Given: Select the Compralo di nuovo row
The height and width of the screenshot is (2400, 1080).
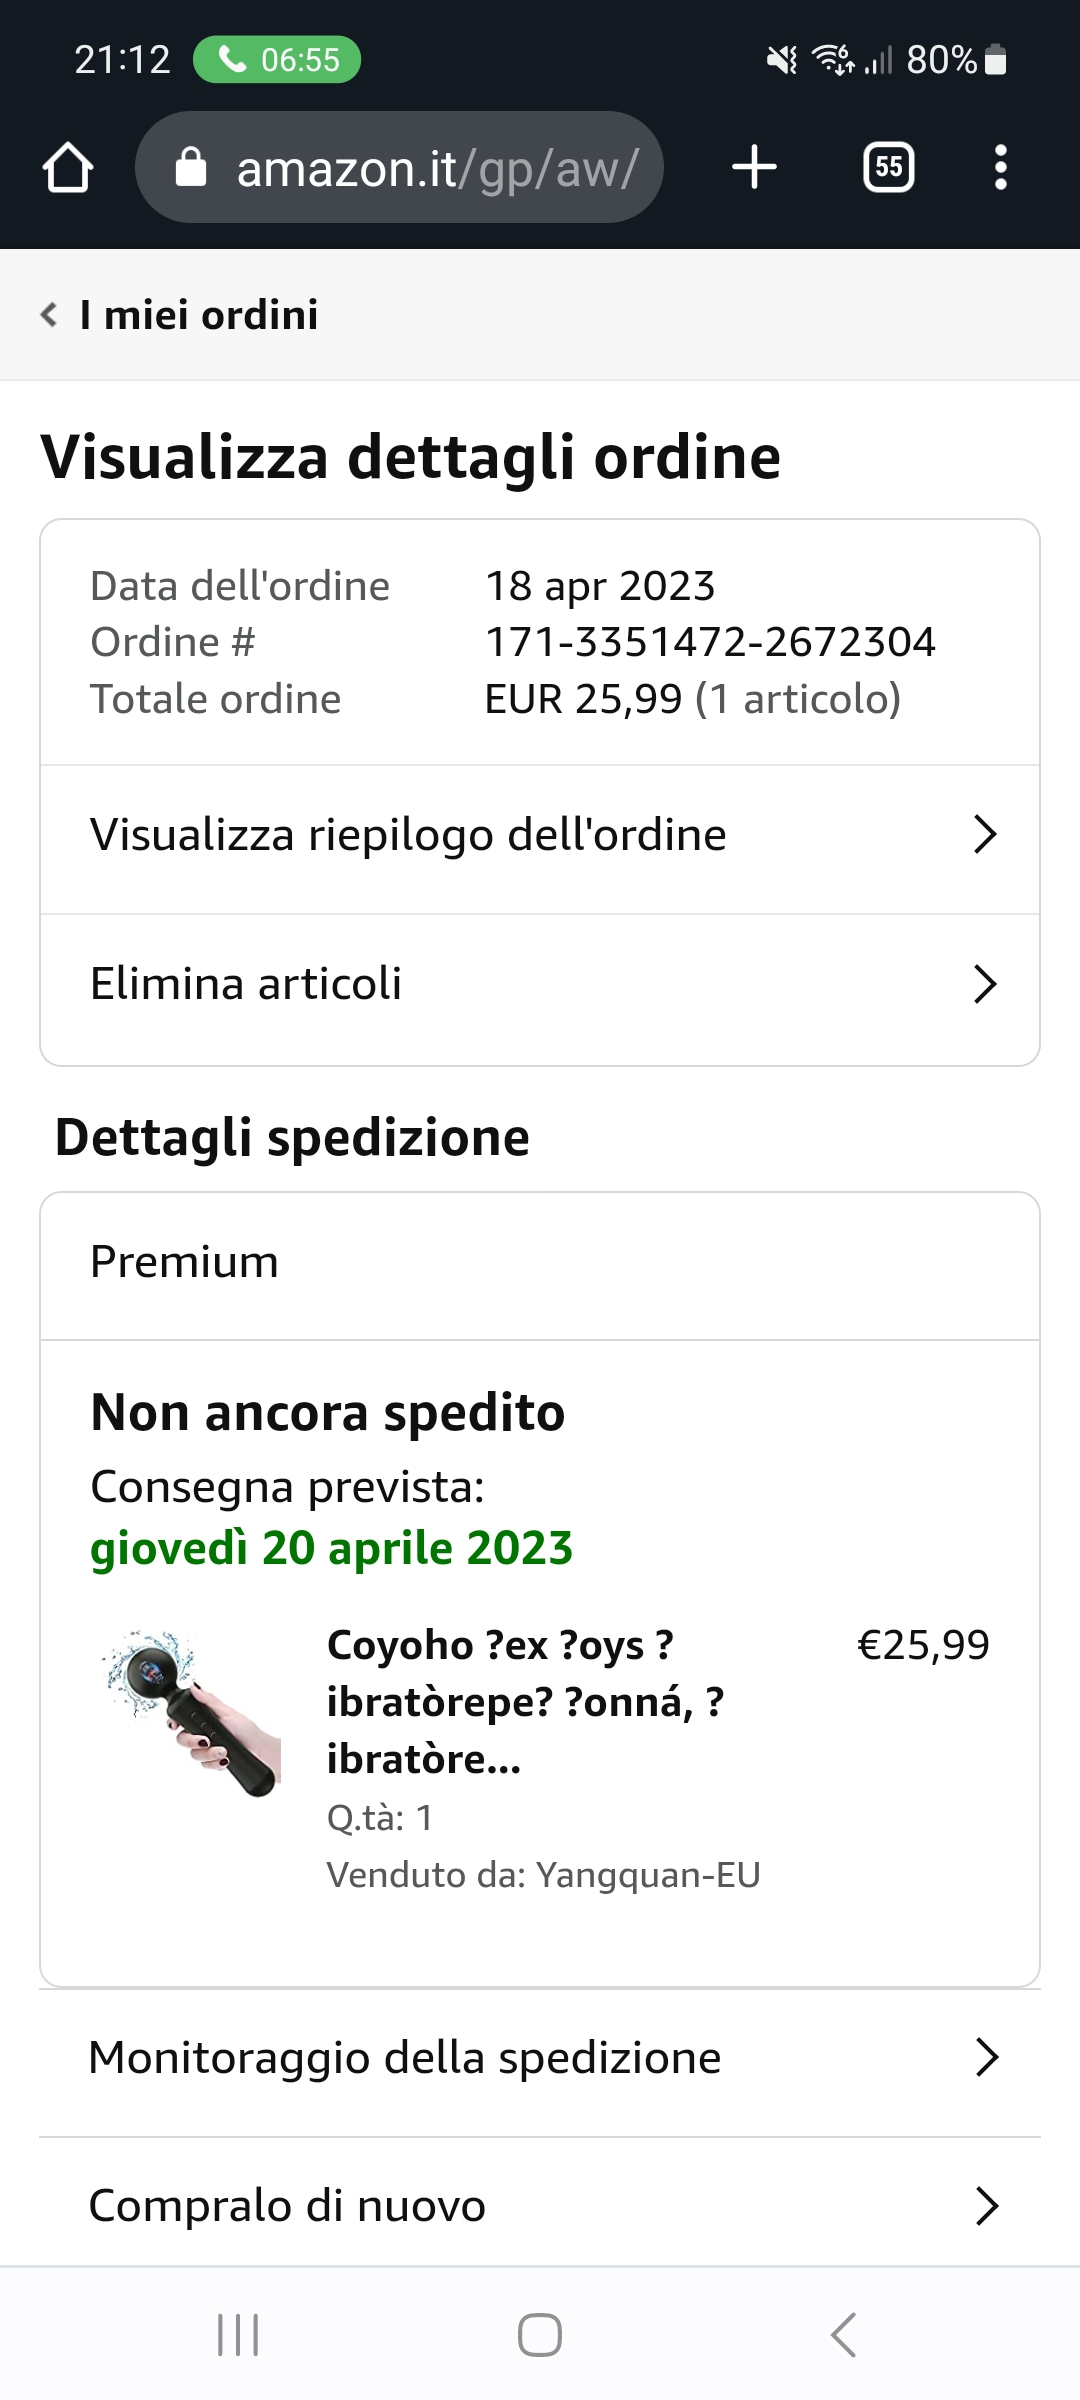Looking at the screenshot, I should pos(500,2206).
